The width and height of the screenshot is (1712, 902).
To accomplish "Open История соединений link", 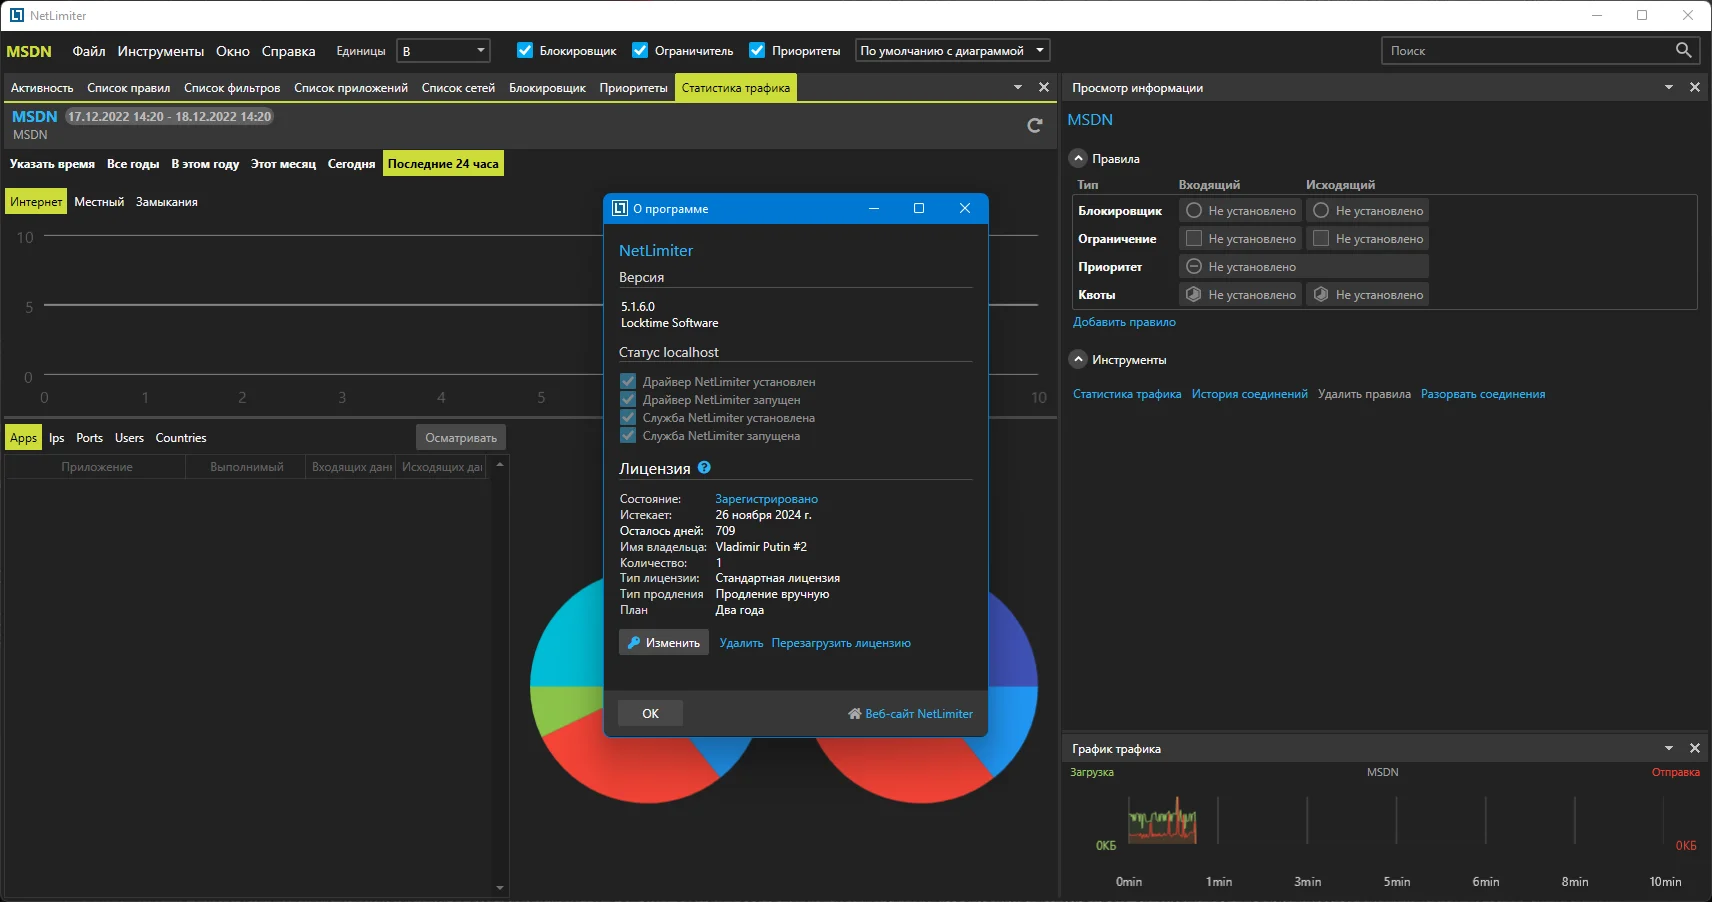I will coord(1249,394).
